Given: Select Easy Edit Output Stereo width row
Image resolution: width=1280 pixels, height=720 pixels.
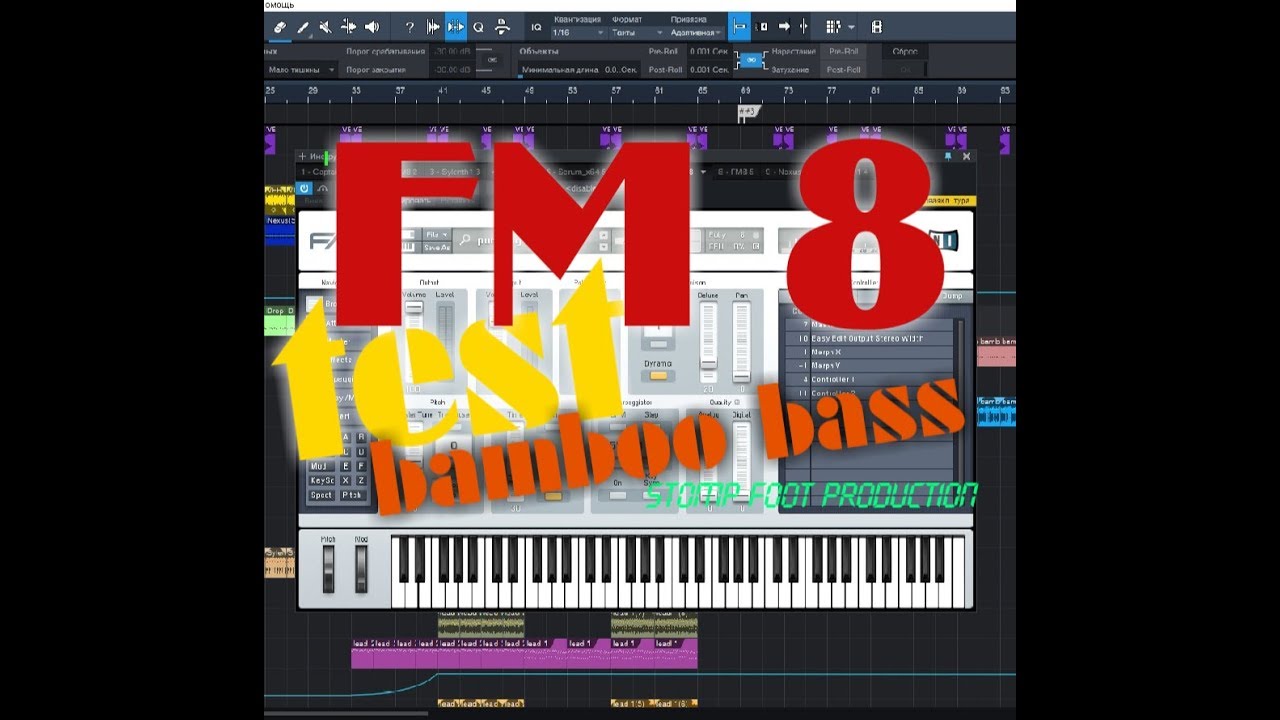Looking at the screenshot, I should (868, 339).
